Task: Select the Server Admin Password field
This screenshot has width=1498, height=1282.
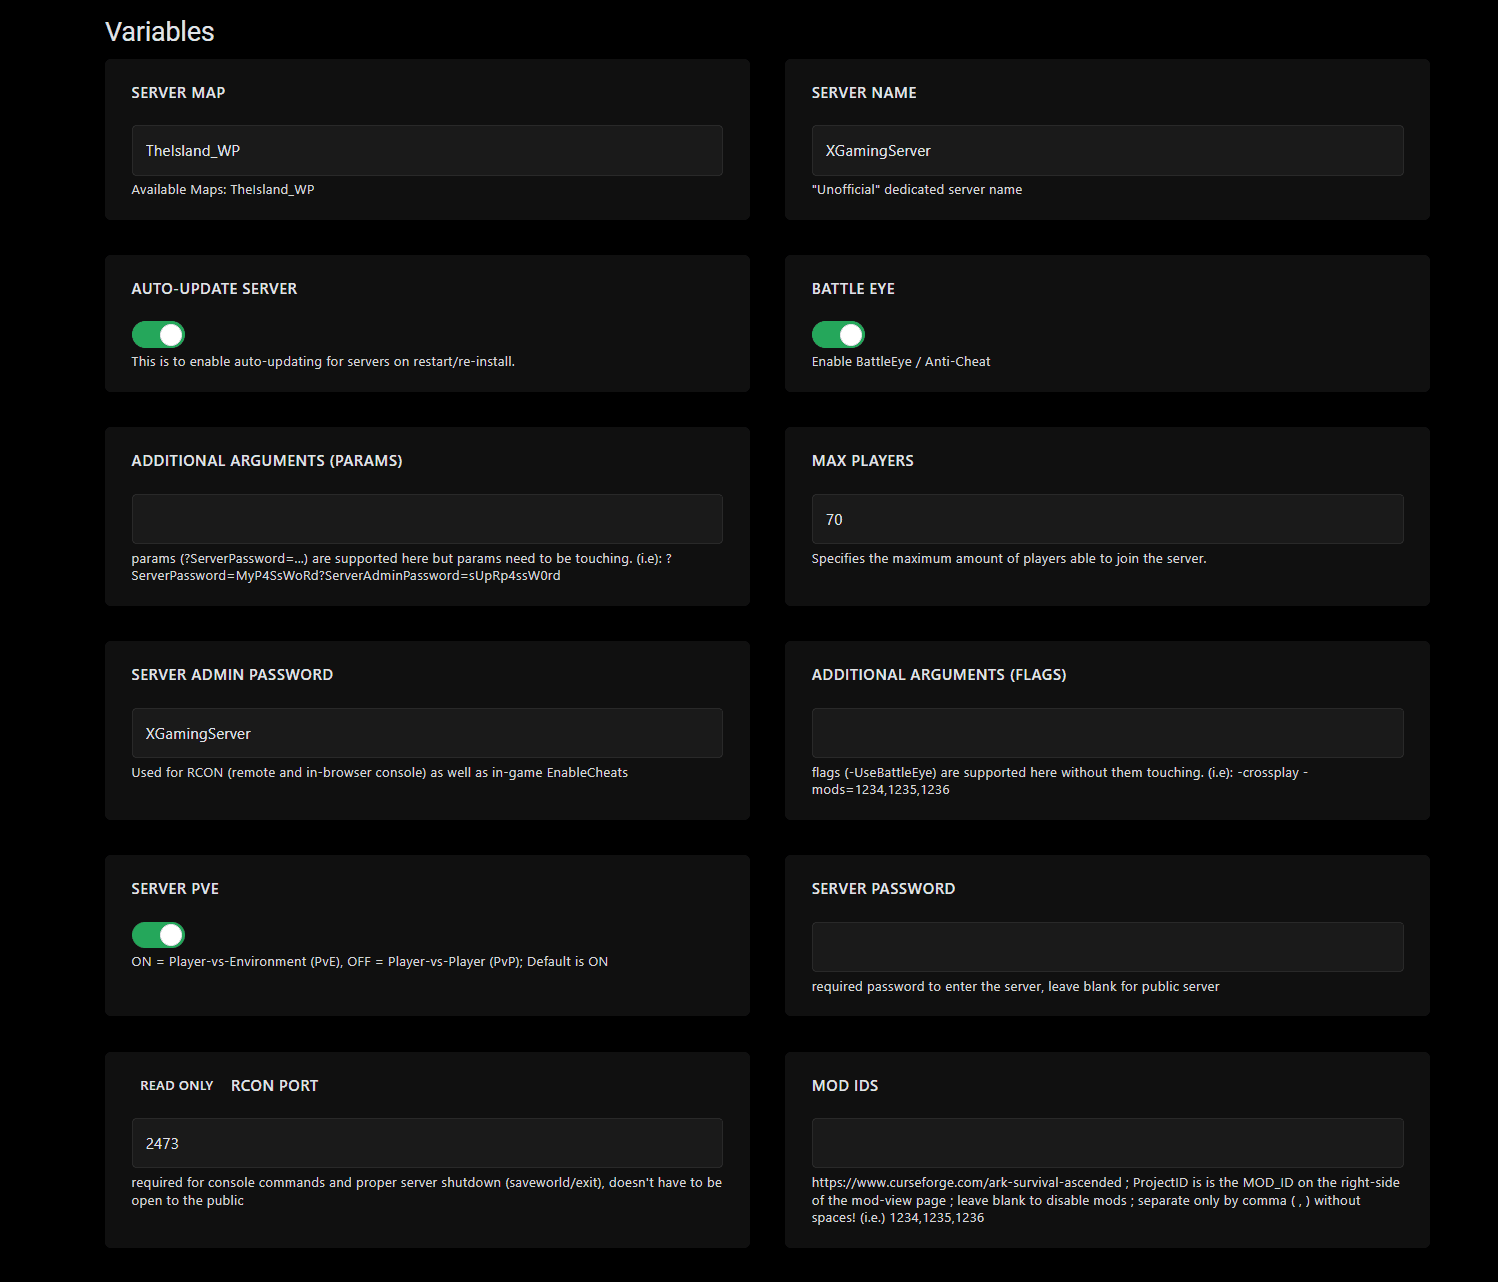Action: [x=427, y=733]
